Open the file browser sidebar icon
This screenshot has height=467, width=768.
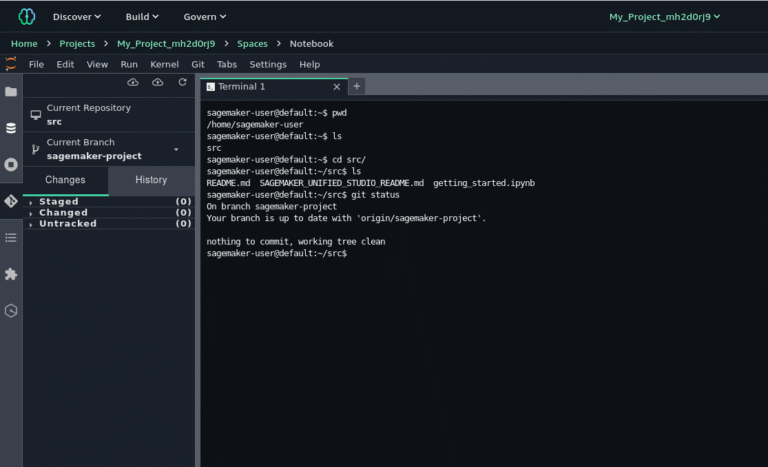click(11, 92)
